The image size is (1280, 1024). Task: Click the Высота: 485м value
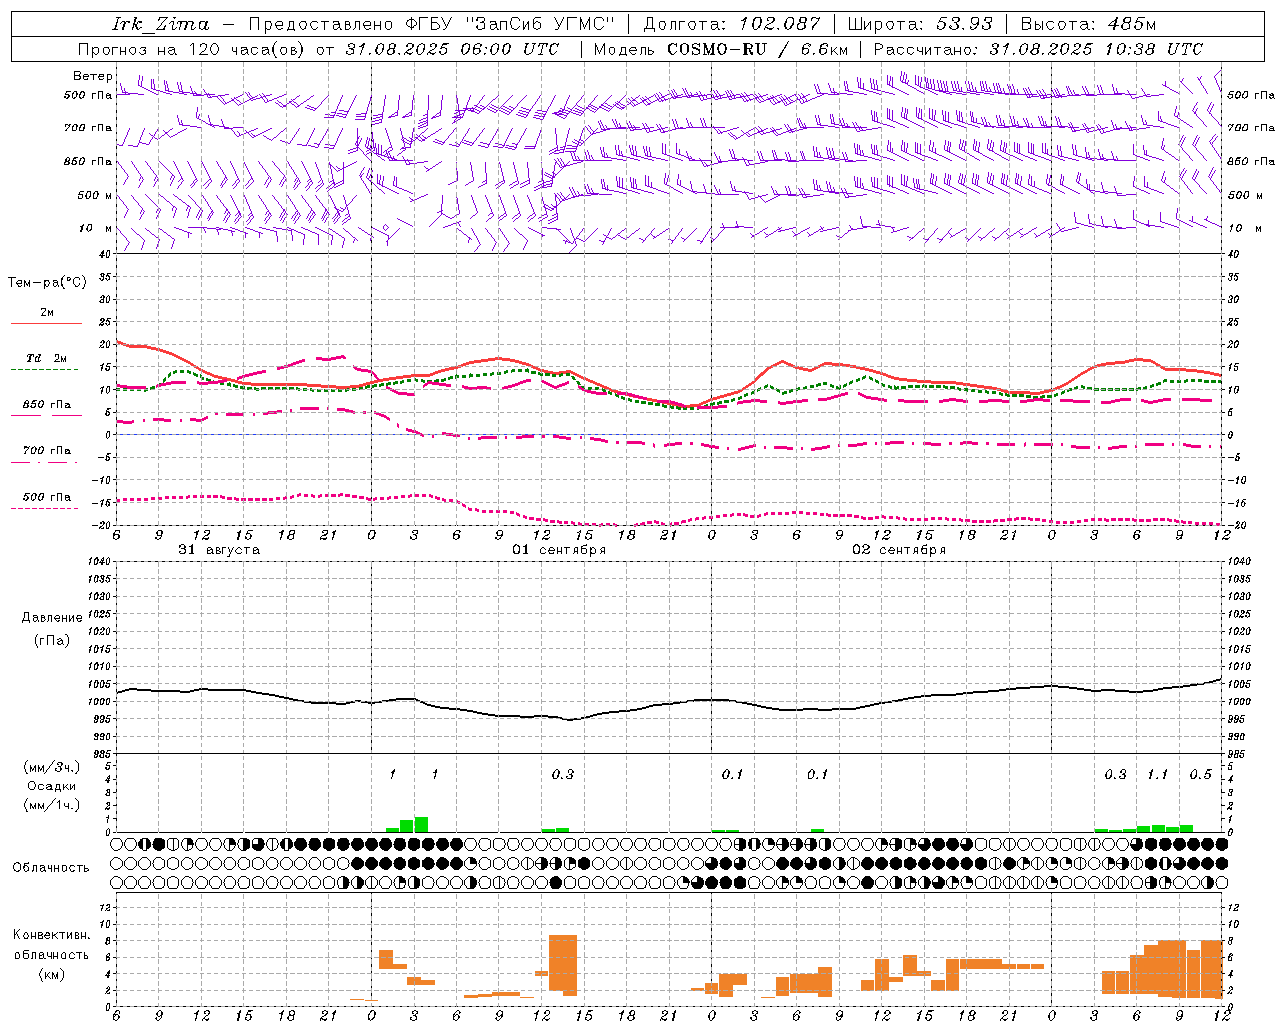tap(1088, 24)
